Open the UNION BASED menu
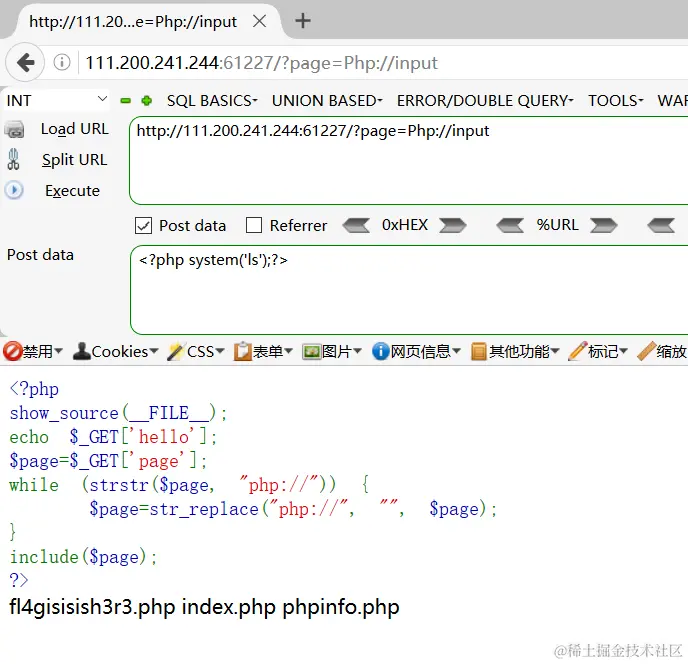The width and height of the screenshot is (688, 664). pyautogui.click(x=327, y=100)
